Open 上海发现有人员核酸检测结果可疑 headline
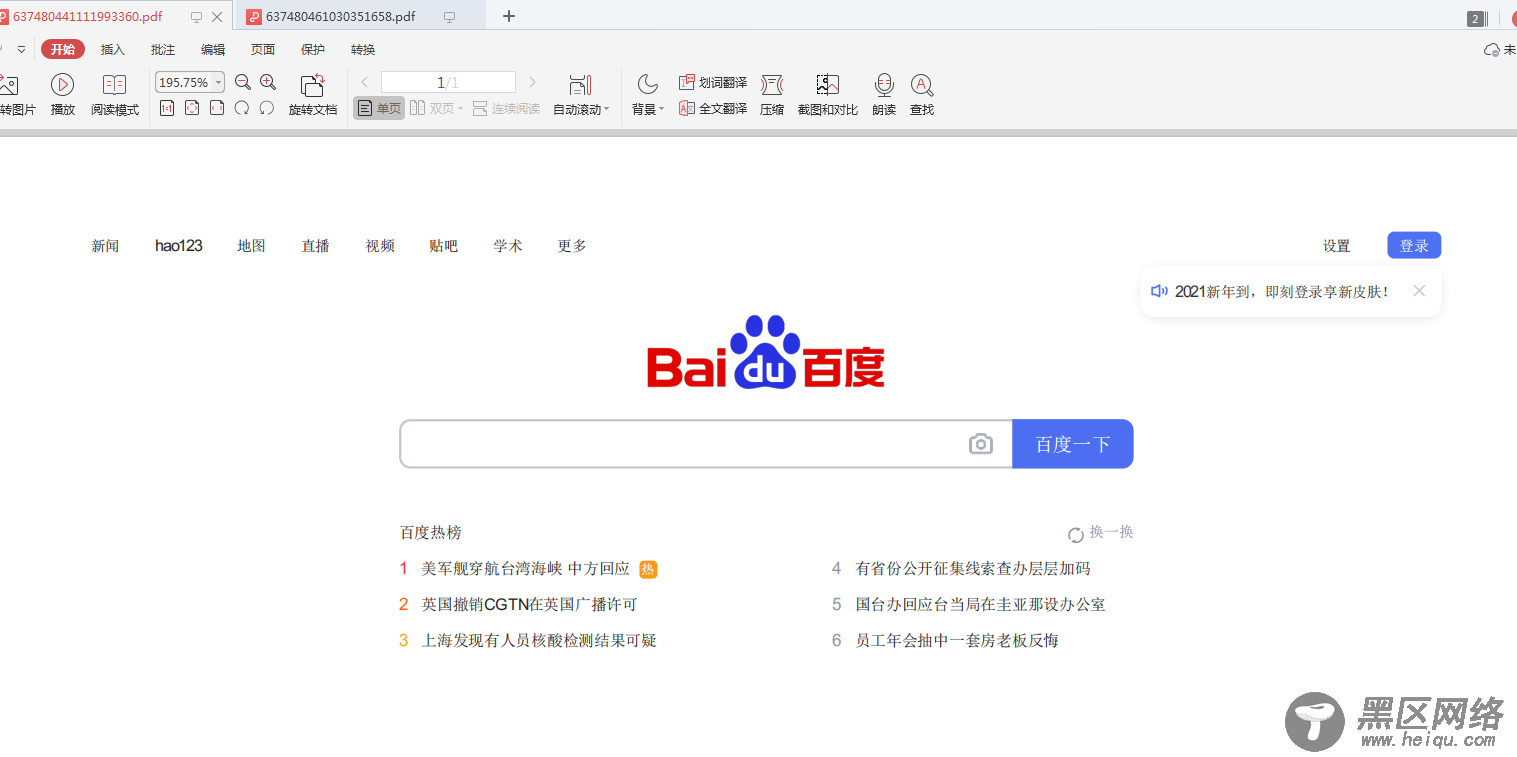The height and width of the screenshot is (757, 1517). click(539, 641)
